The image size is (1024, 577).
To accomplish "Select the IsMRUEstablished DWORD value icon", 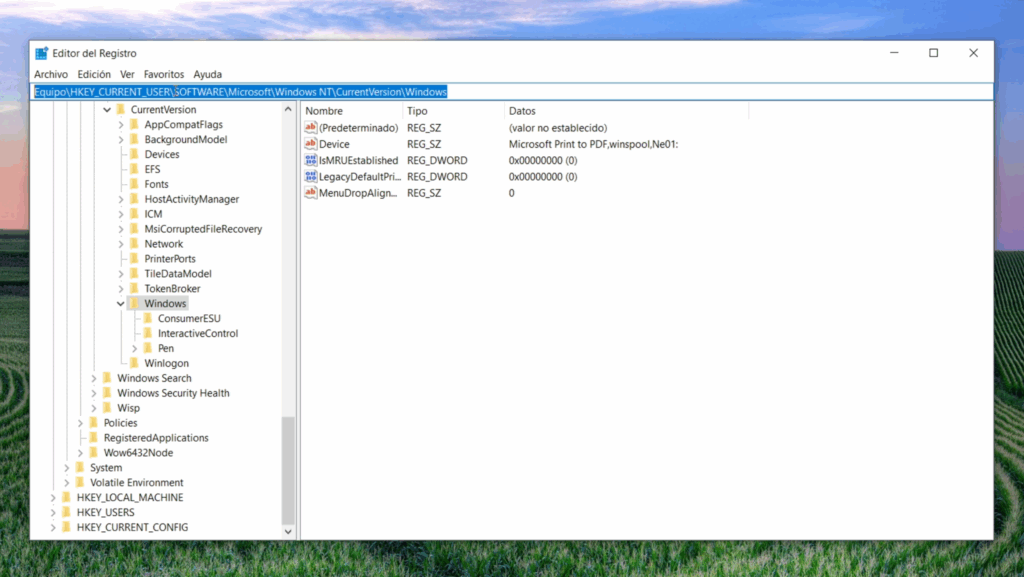I will (311, 160).
